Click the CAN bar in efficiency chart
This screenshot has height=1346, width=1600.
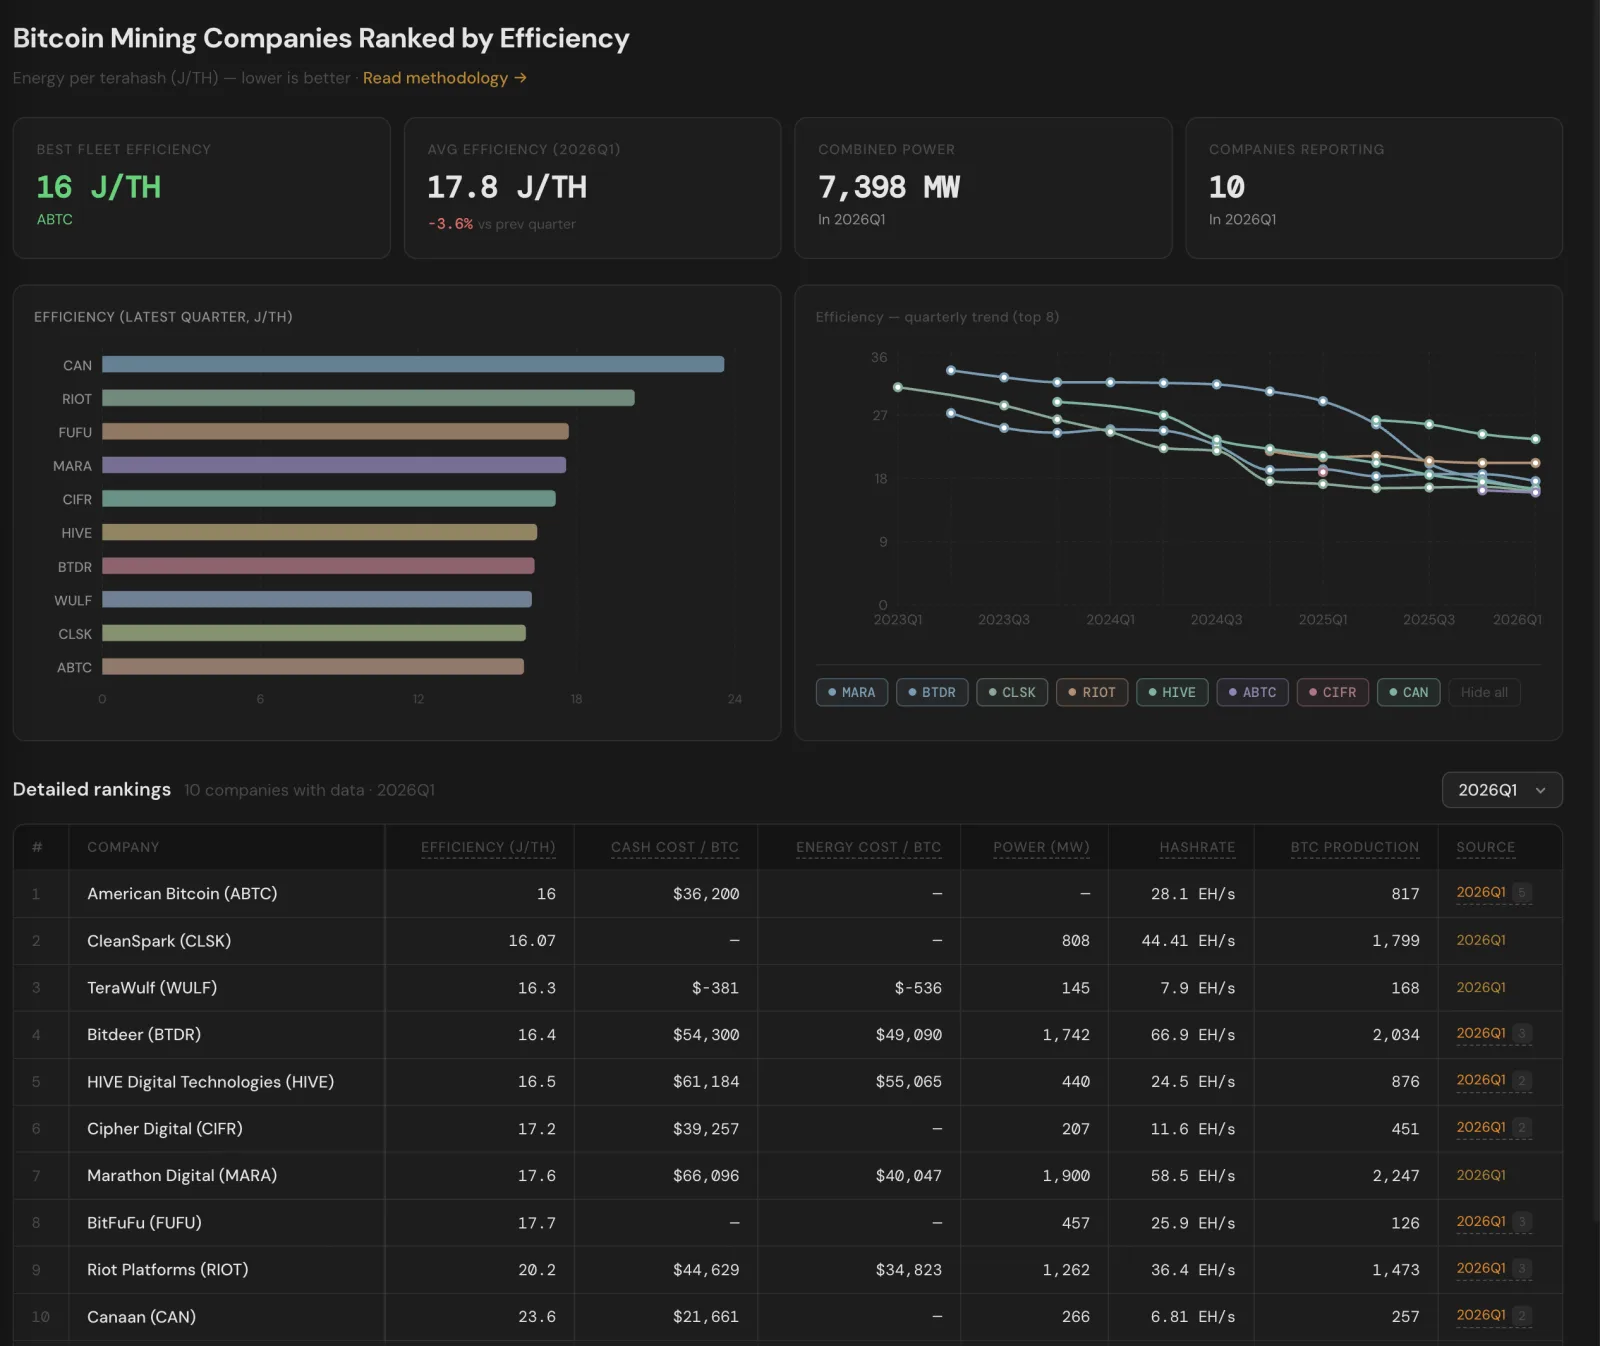413,365
